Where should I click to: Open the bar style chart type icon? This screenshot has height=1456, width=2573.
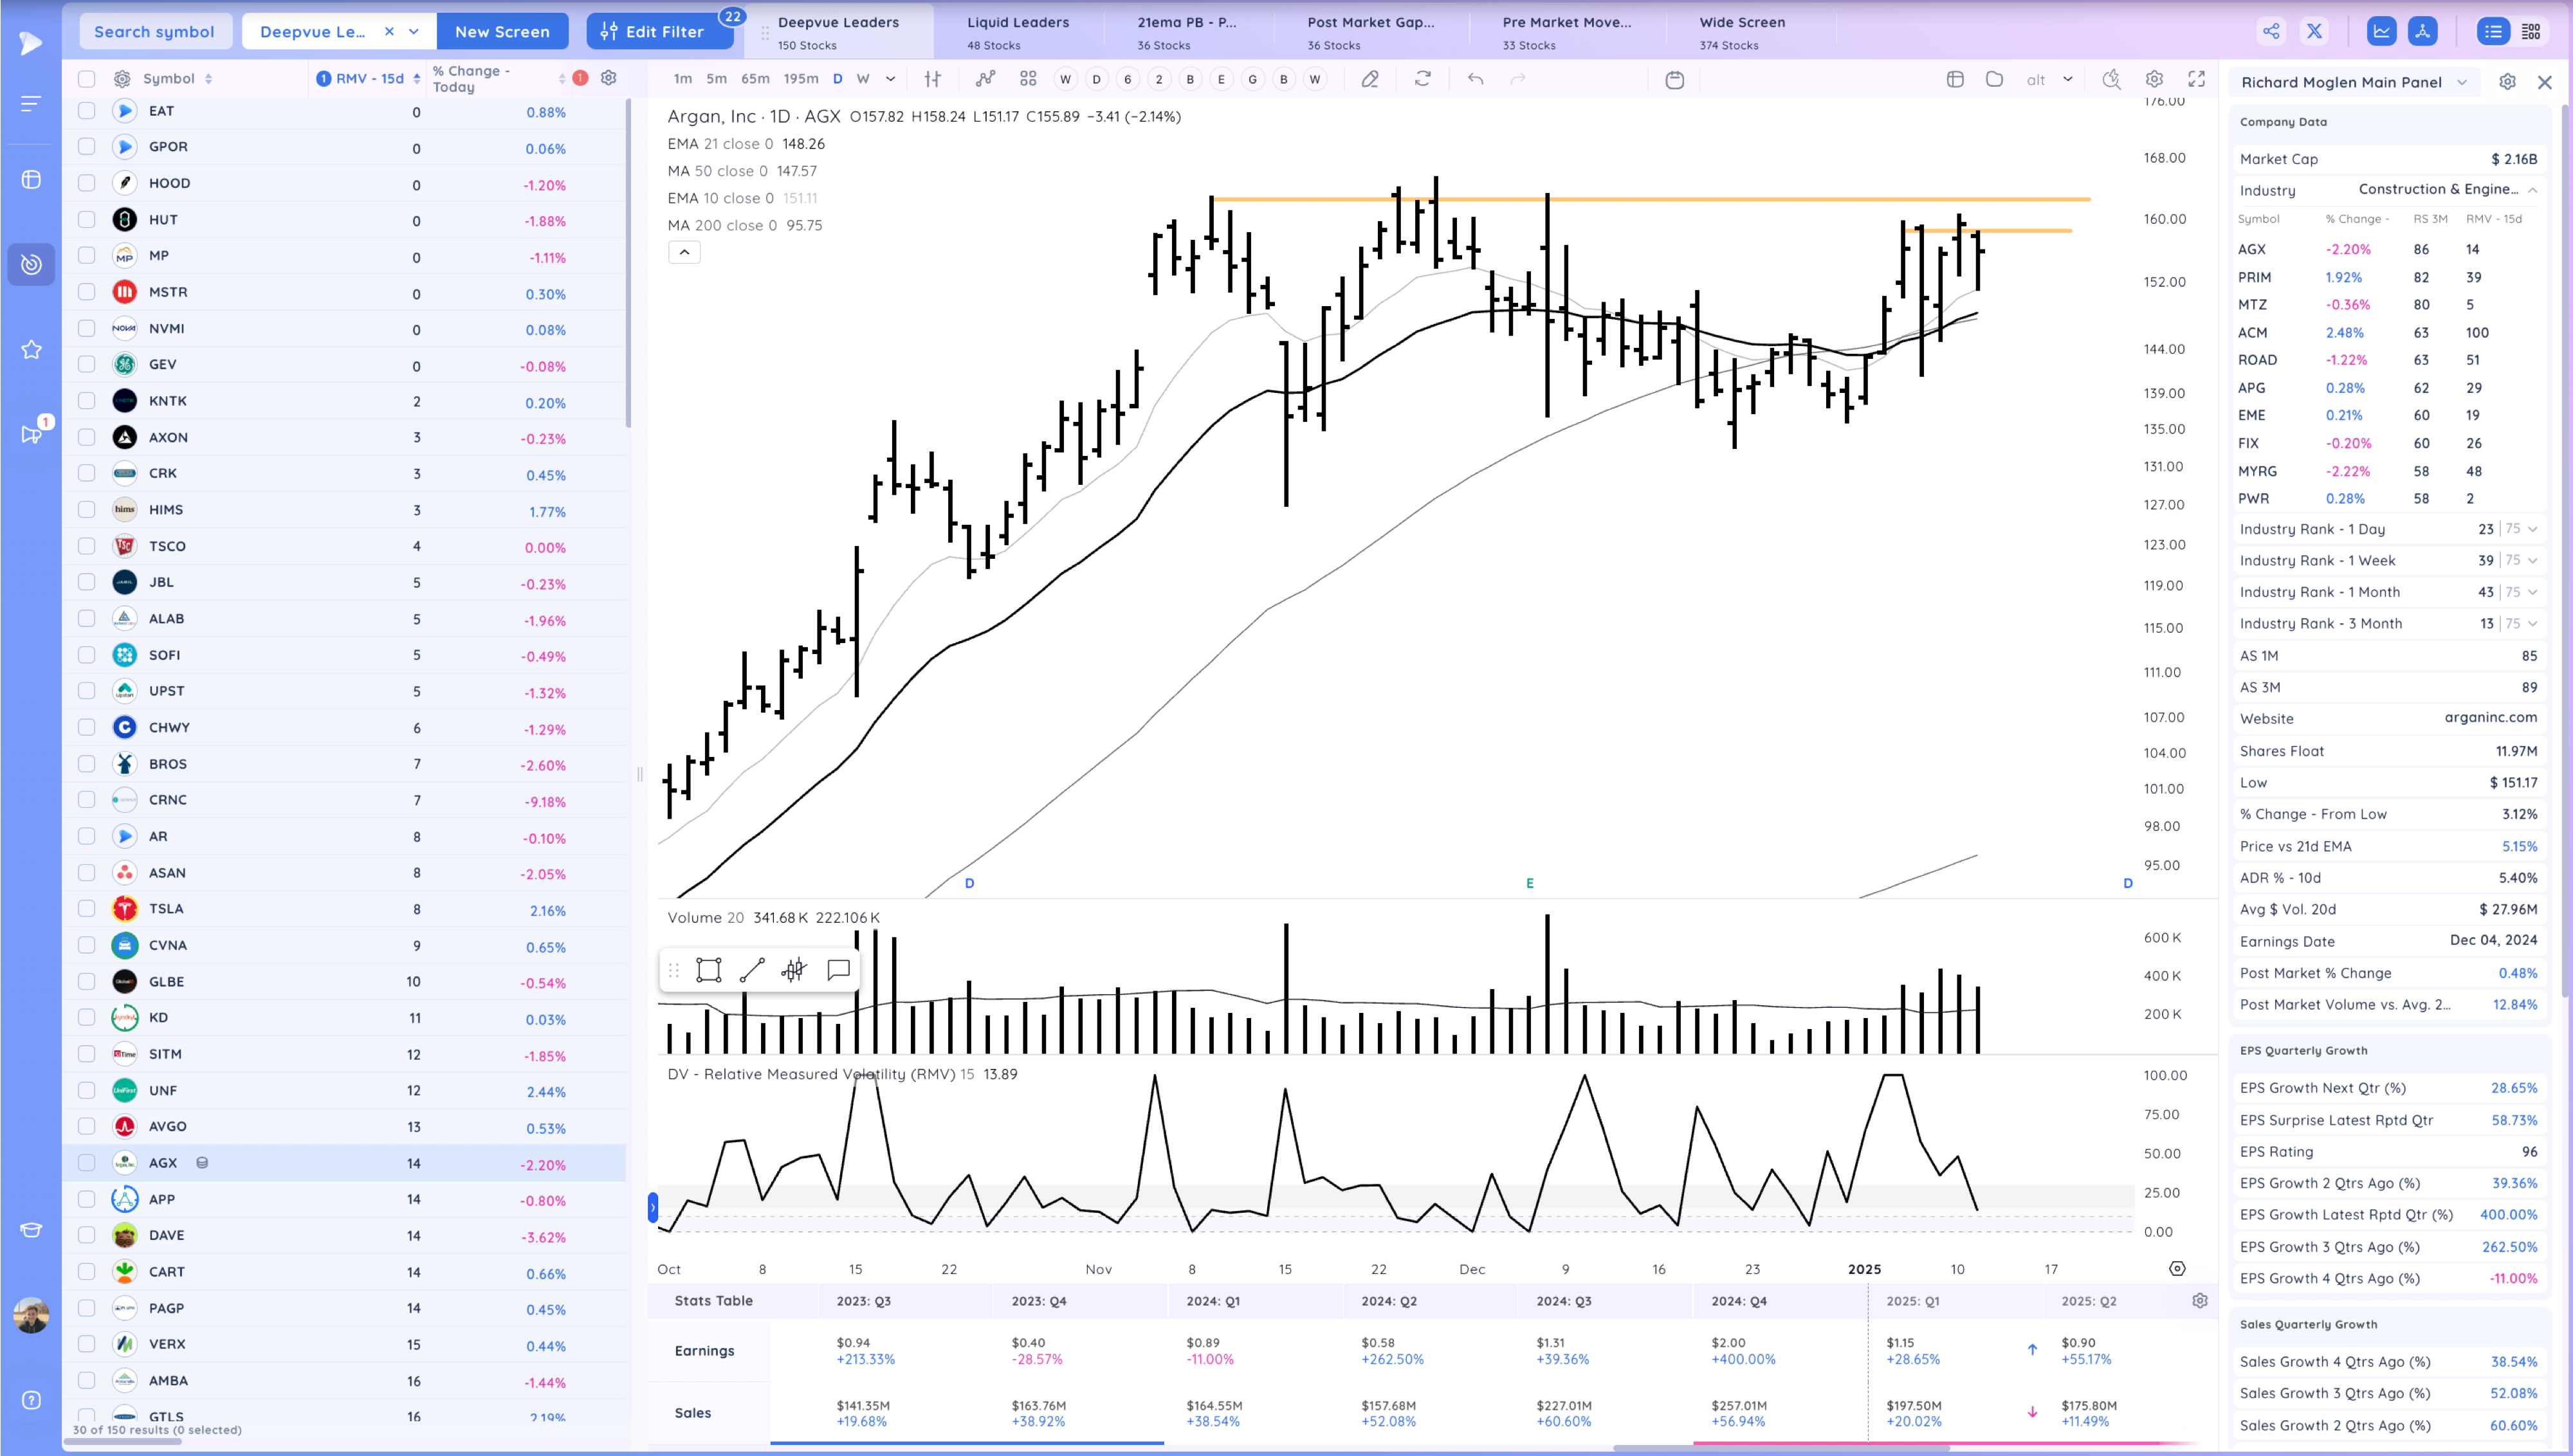tap(932, 79)
